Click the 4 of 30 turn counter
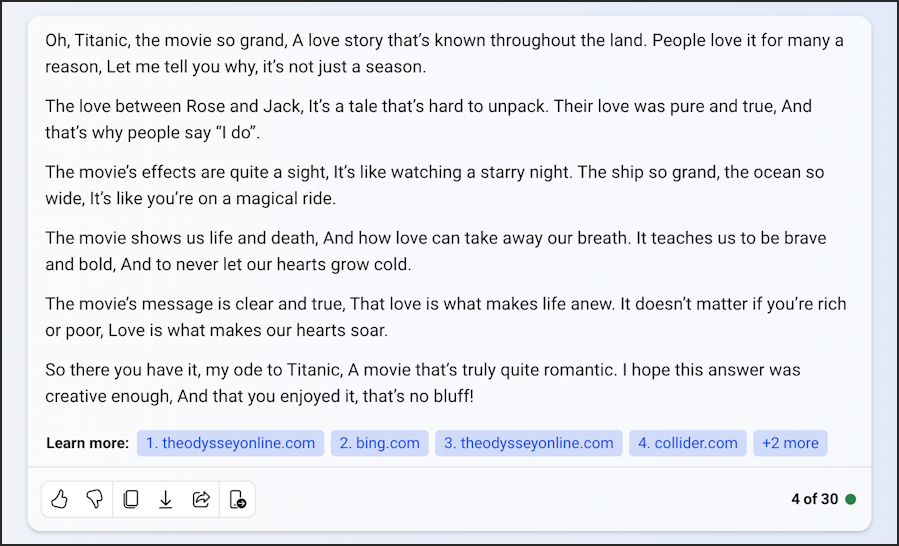Viewport: 899px width, 546px height. [x=815, y=499]
